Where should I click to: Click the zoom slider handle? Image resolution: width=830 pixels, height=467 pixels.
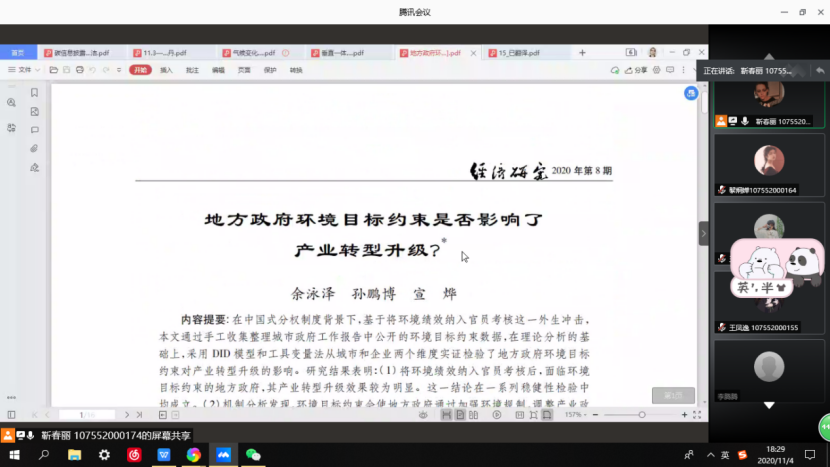click(642, 415)
